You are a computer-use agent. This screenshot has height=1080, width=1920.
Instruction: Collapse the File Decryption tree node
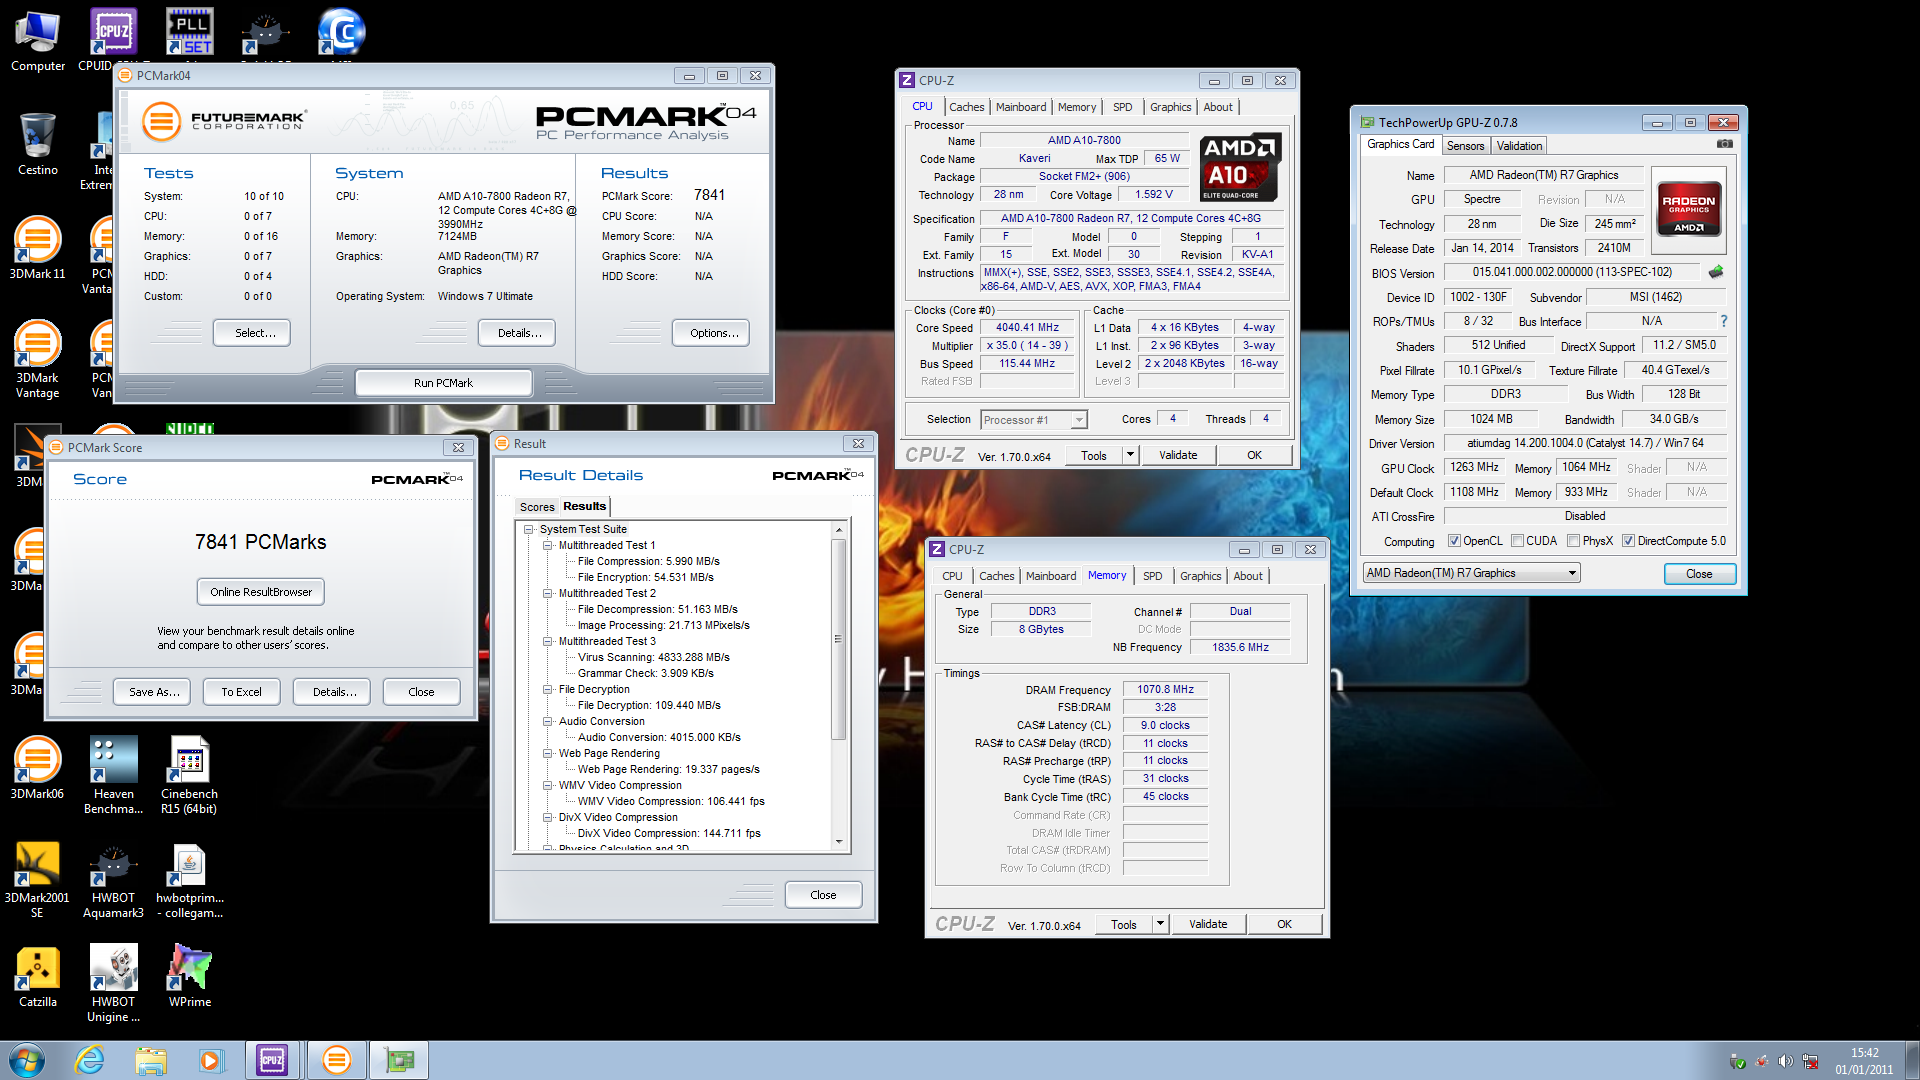[x=548, y=689]
